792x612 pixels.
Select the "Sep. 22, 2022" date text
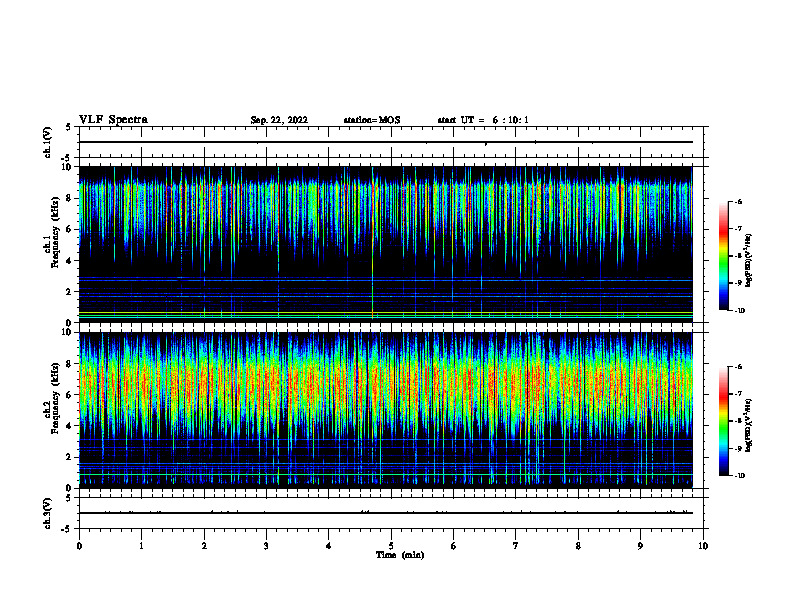point(279,120)
